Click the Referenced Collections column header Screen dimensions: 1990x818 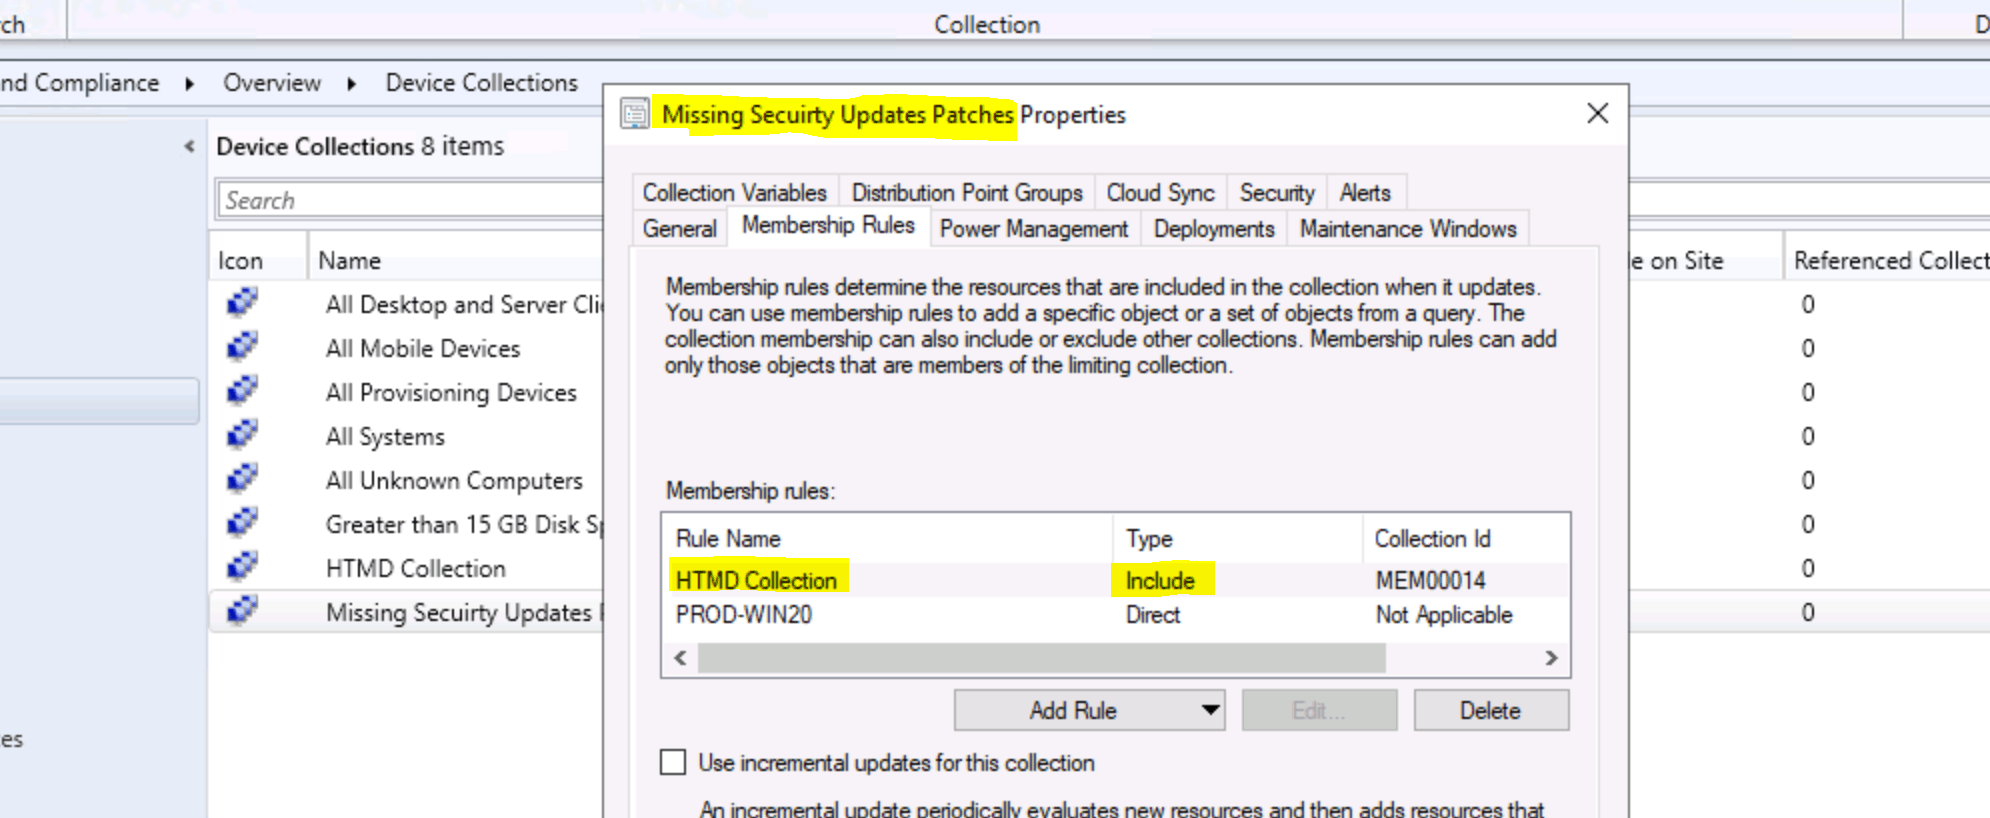[1888, 260]
